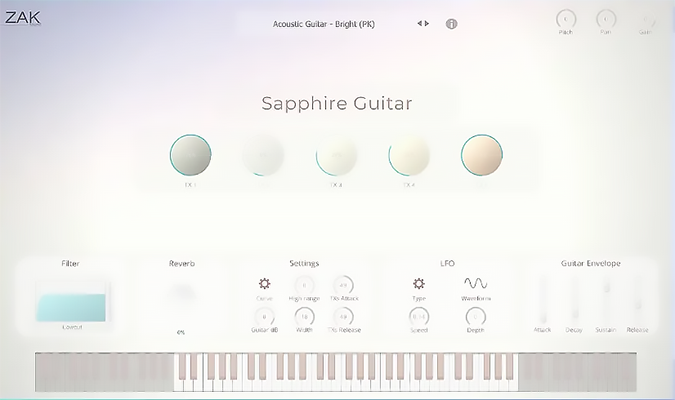The width and height of the screenshot is (675, 400).
Task: Click the Reverb amount knob
Action: click(182, 294)
